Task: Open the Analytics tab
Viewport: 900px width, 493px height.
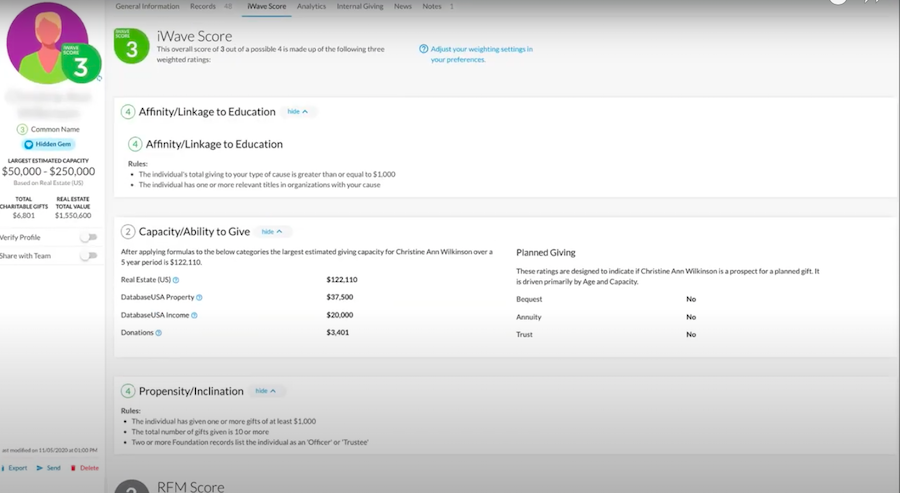Action: [x=311, y=6]
